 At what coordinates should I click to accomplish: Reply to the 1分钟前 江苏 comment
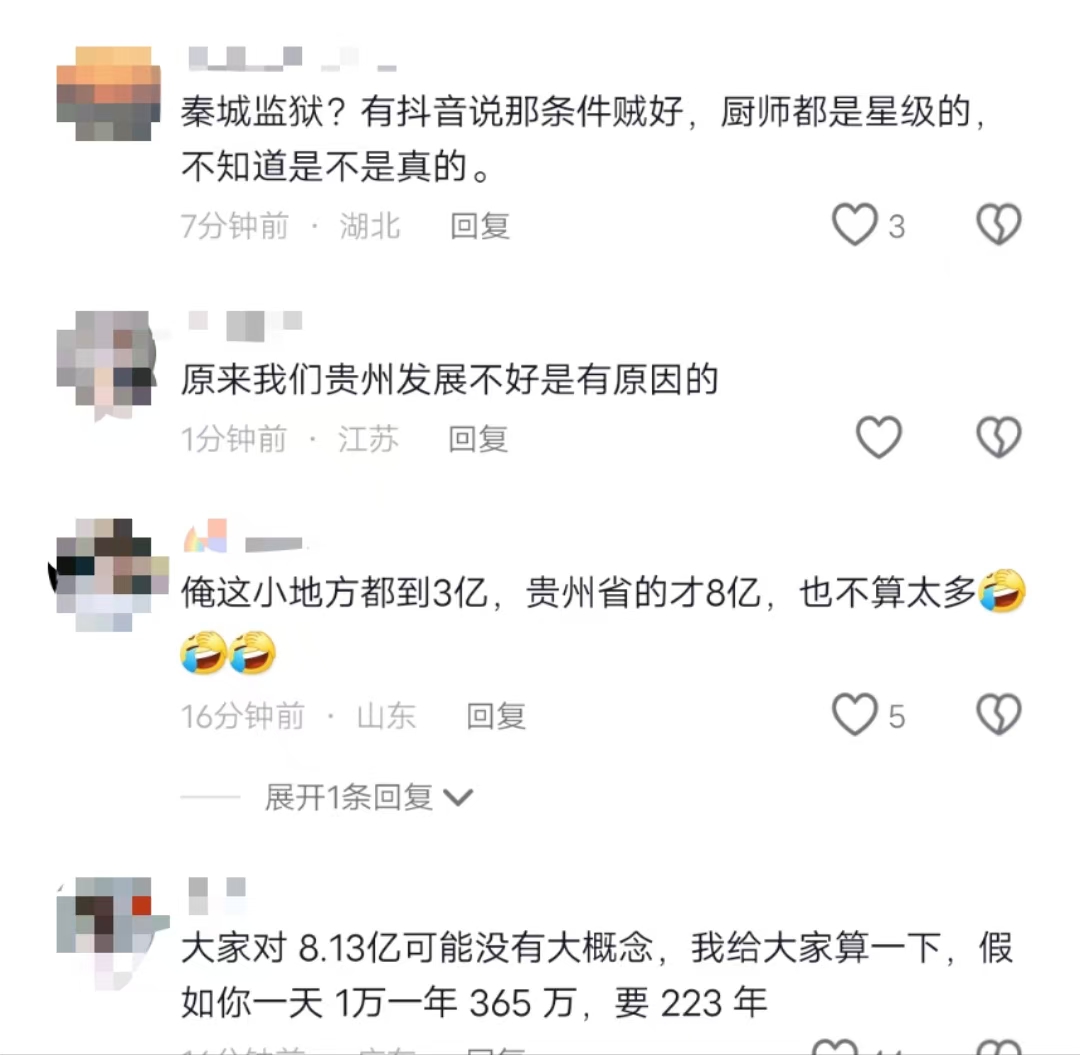pos(478,439)
